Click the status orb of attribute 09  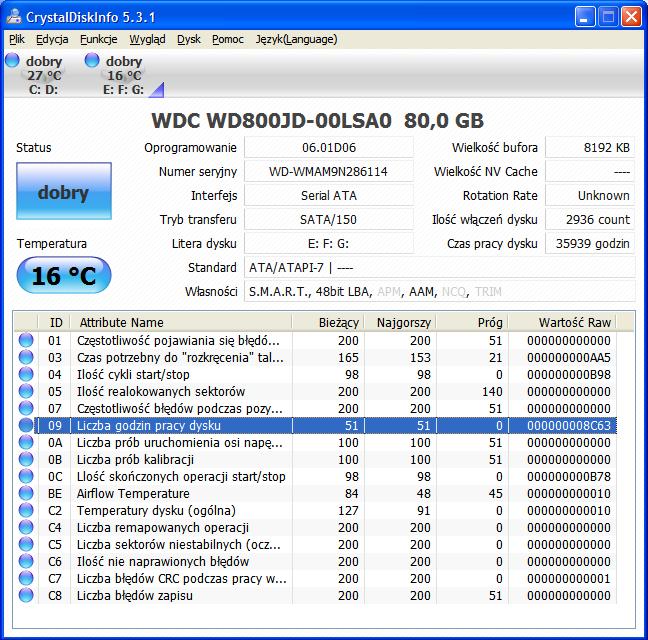coord(26,425)
